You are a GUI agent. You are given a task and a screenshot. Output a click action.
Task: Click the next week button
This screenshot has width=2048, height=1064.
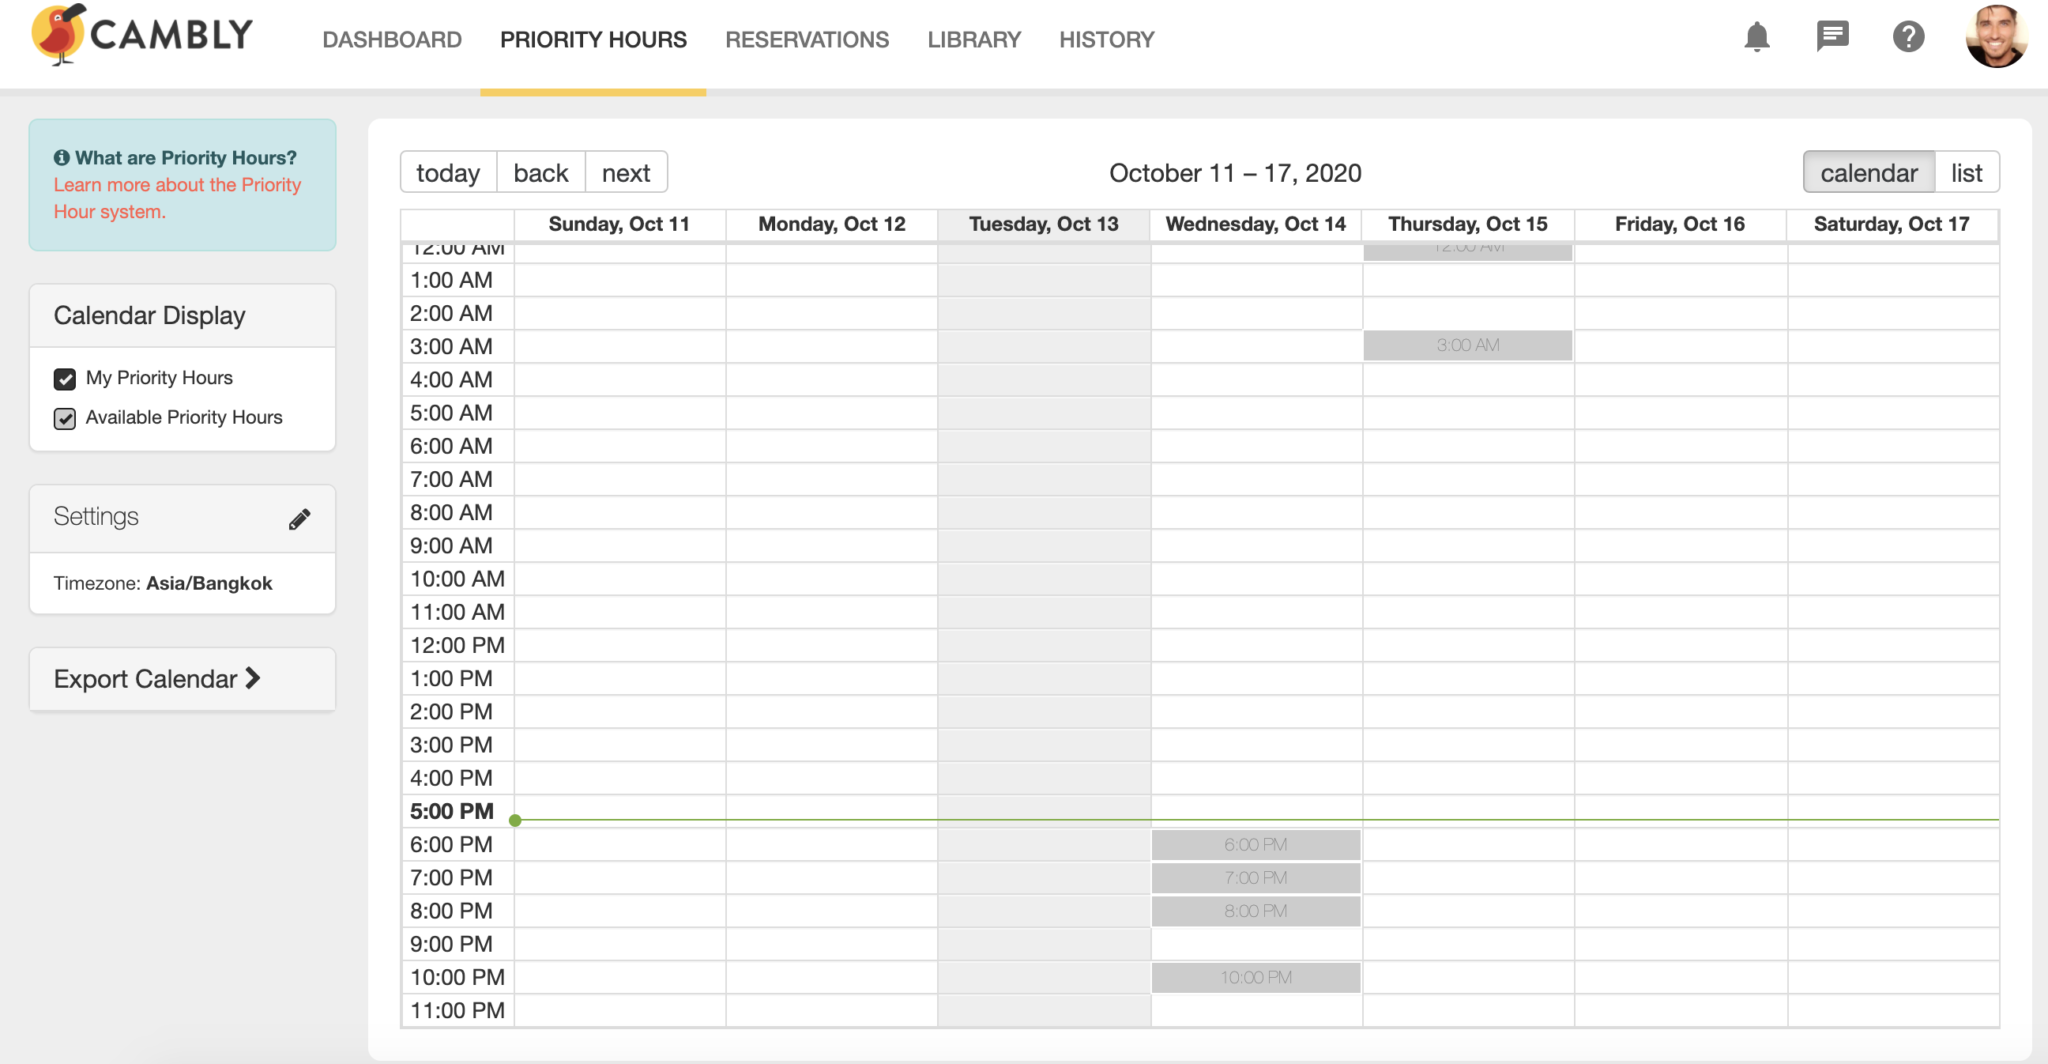pos(625,173)
